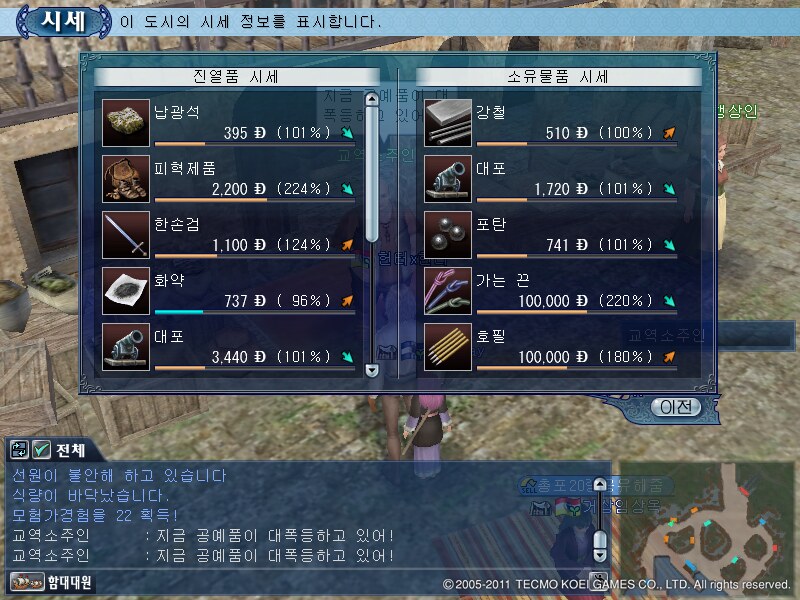Click the 시세 market price title badge
The height and width of the screenshot is (600, 800).
pos(64,21)
